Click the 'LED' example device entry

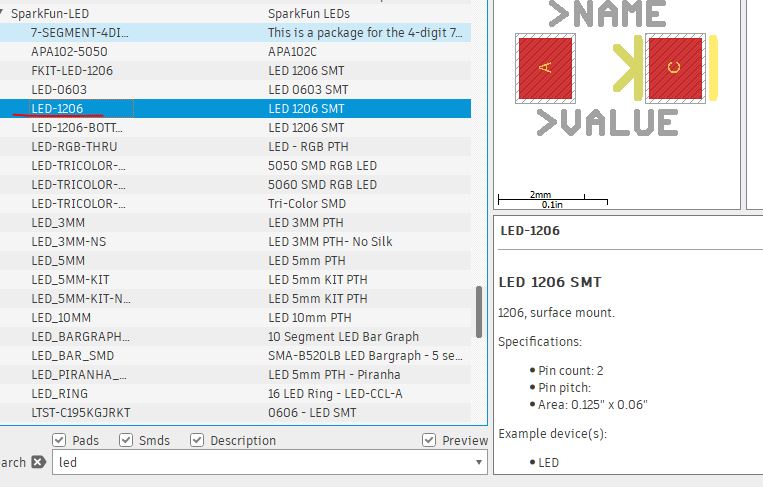[x=548, y=462]
